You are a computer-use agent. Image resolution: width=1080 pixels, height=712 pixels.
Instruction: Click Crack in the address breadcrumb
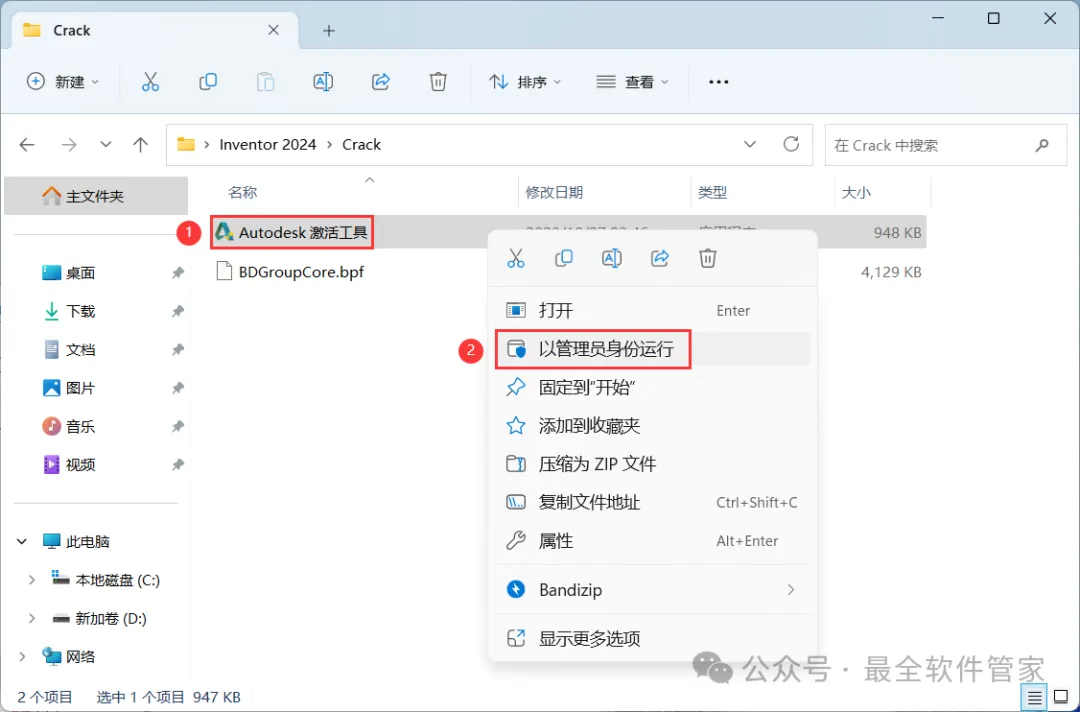pyautogui.click(x=362, y=145)
